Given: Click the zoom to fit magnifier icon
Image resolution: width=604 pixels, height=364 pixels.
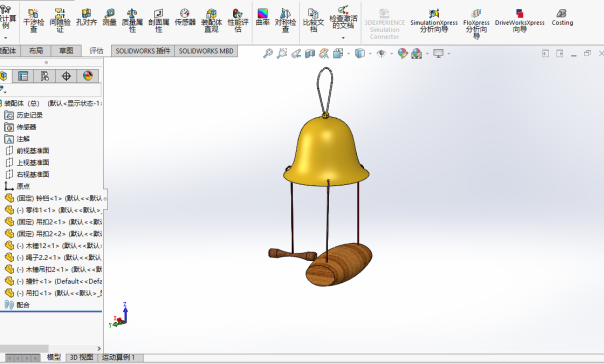Looking at the screenshot, I should tap(268, 53).
